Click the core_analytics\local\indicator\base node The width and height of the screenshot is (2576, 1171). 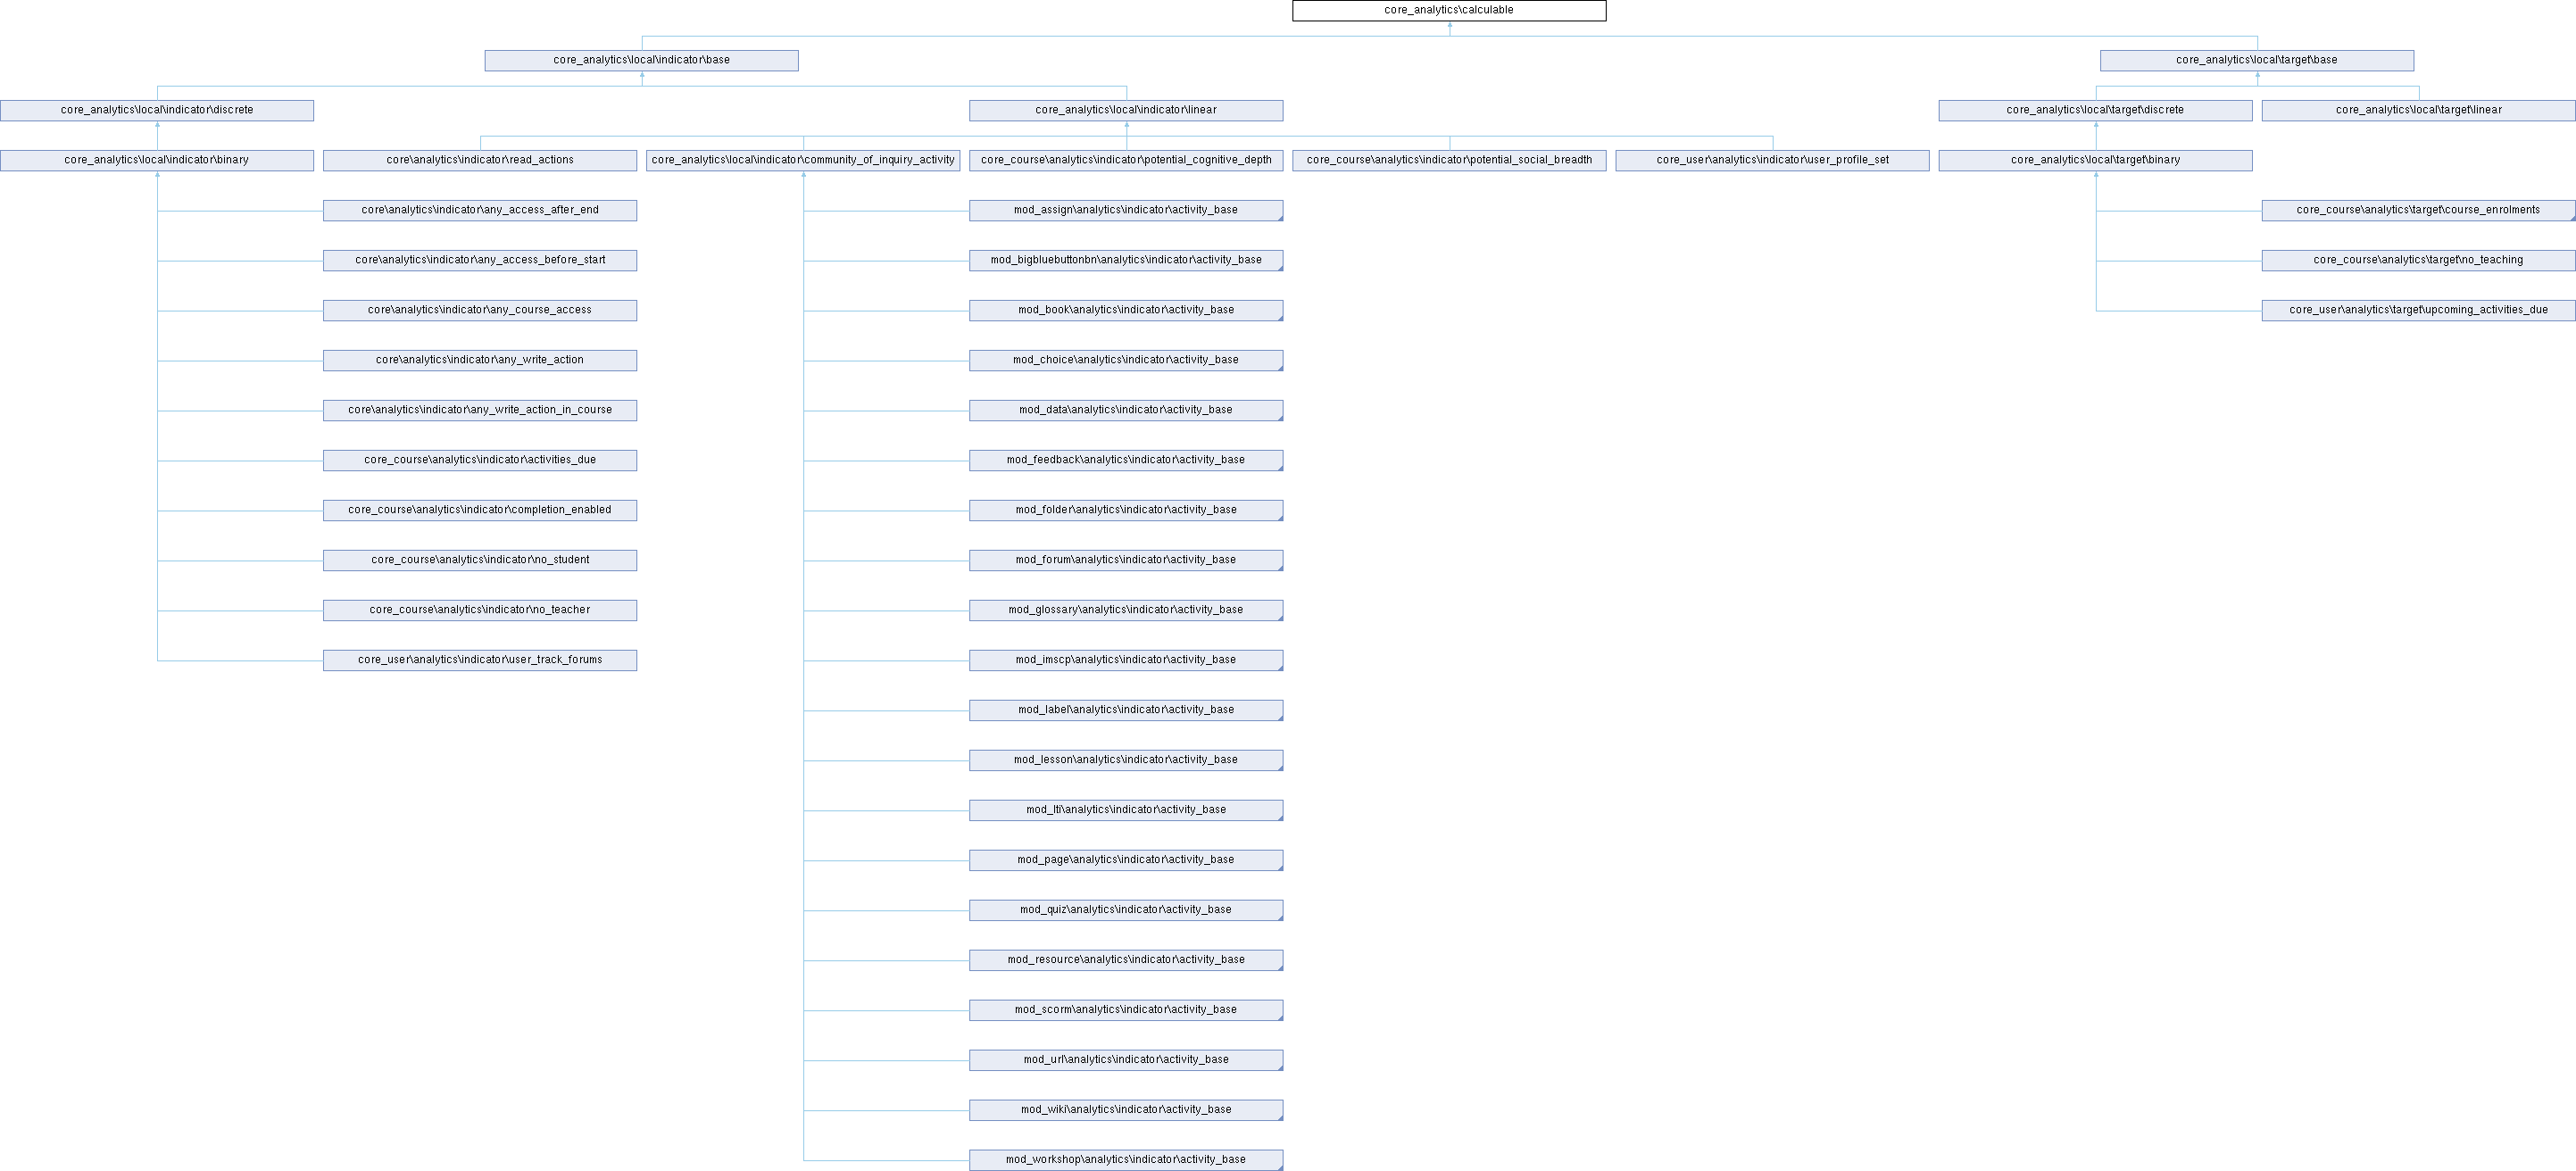[x=641, y=60]
